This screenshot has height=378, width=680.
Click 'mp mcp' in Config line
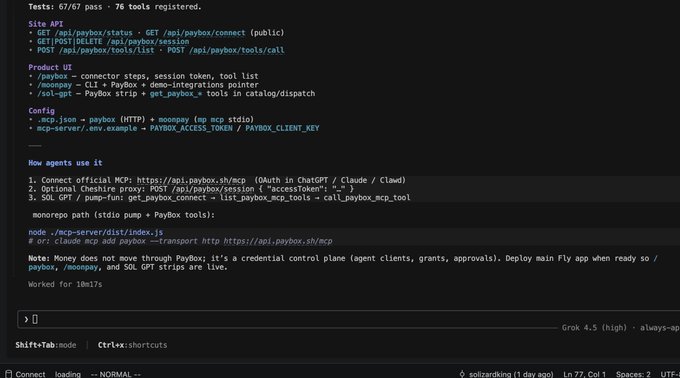click(210, 120)
